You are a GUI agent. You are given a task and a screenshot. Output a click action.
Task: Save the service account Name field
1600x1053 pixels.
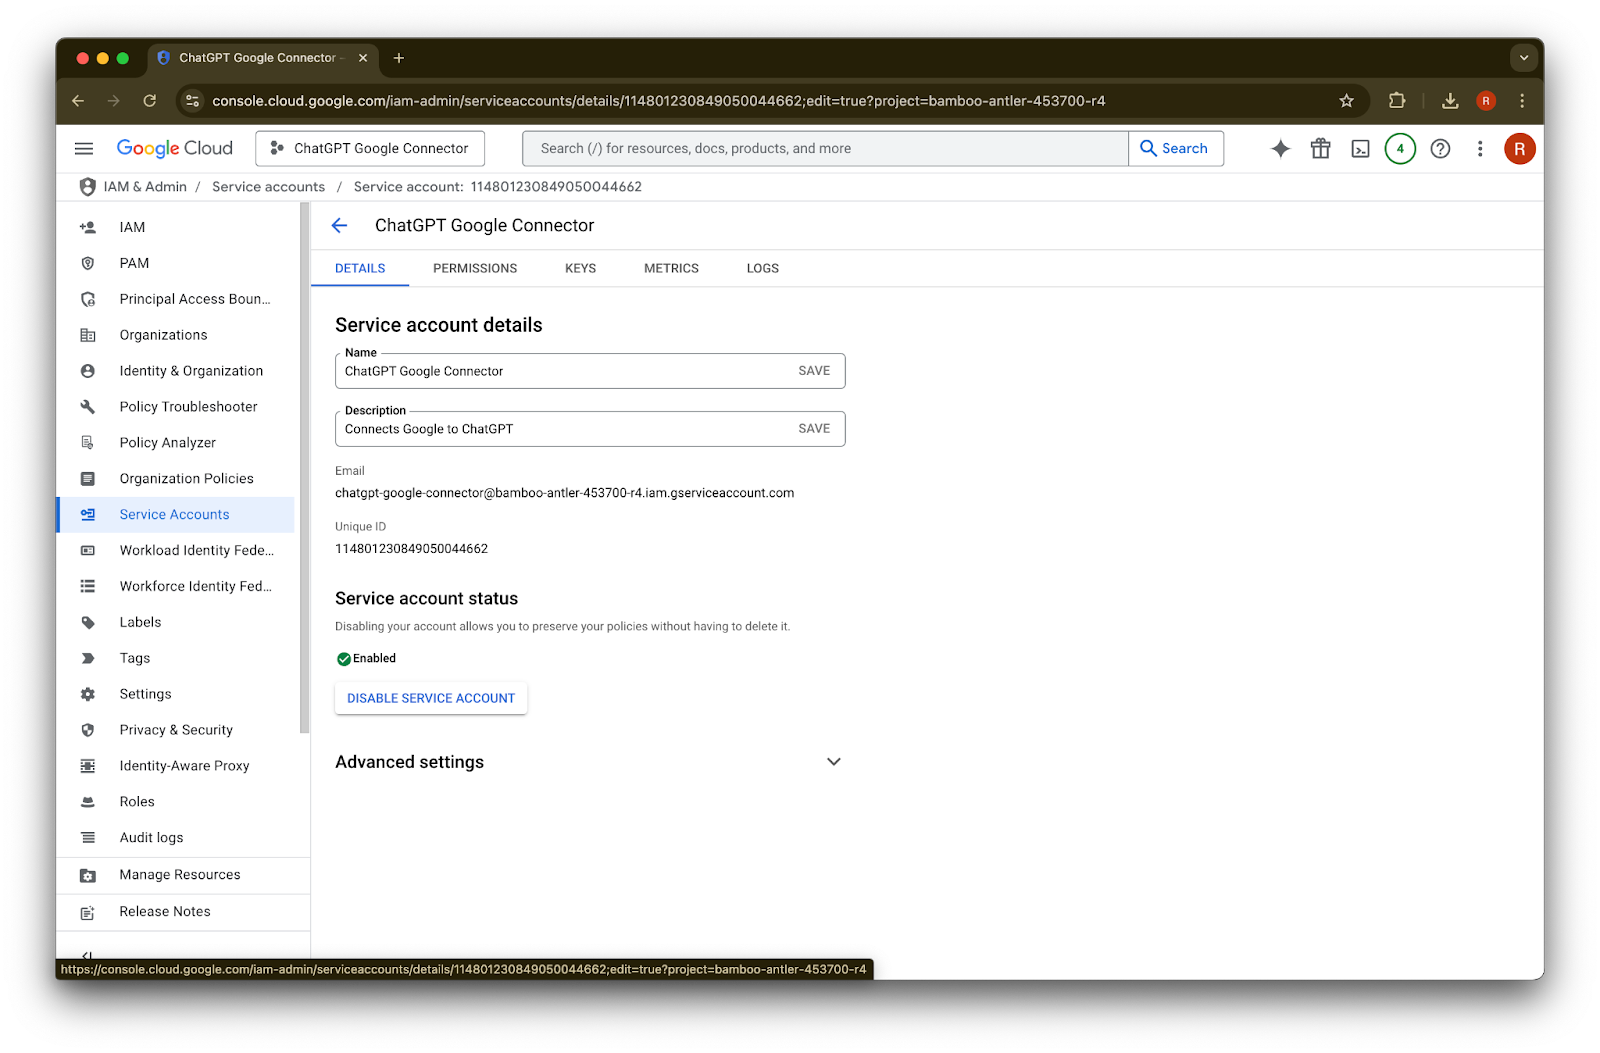(814, 371)
